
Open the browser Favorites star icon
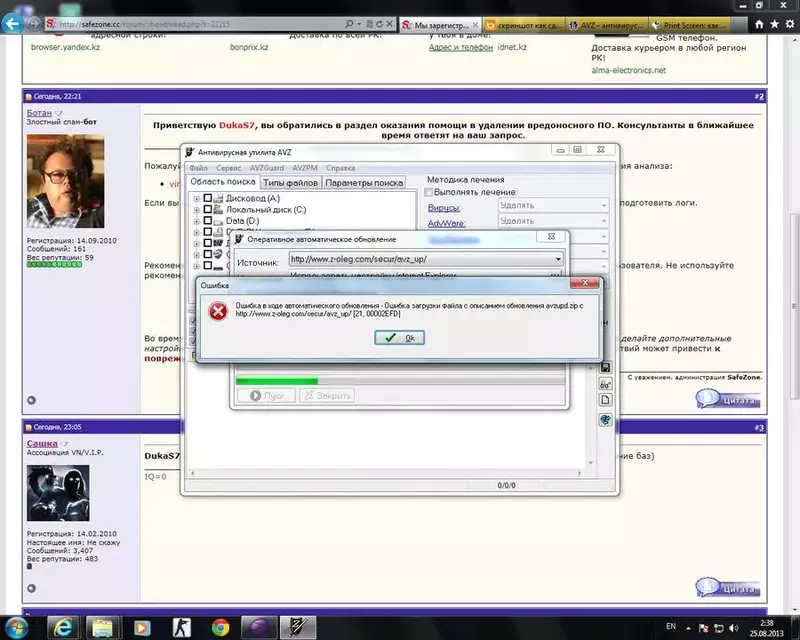click(x=774, y=24)
